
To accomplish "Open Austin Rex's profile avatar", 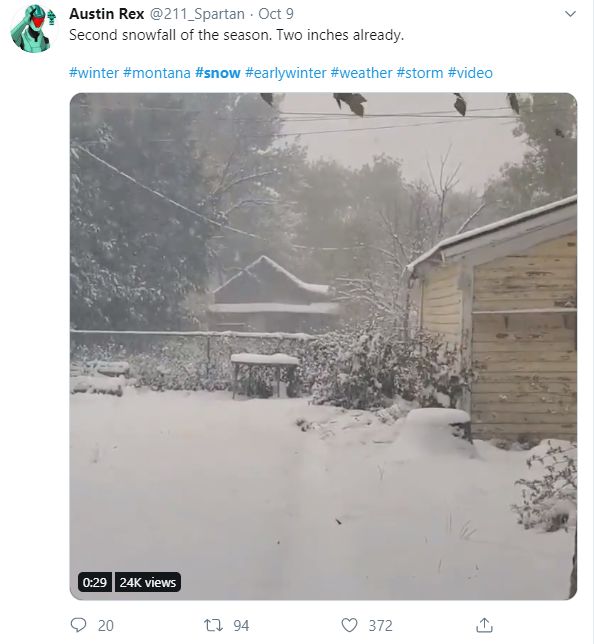I will point(32,28).
